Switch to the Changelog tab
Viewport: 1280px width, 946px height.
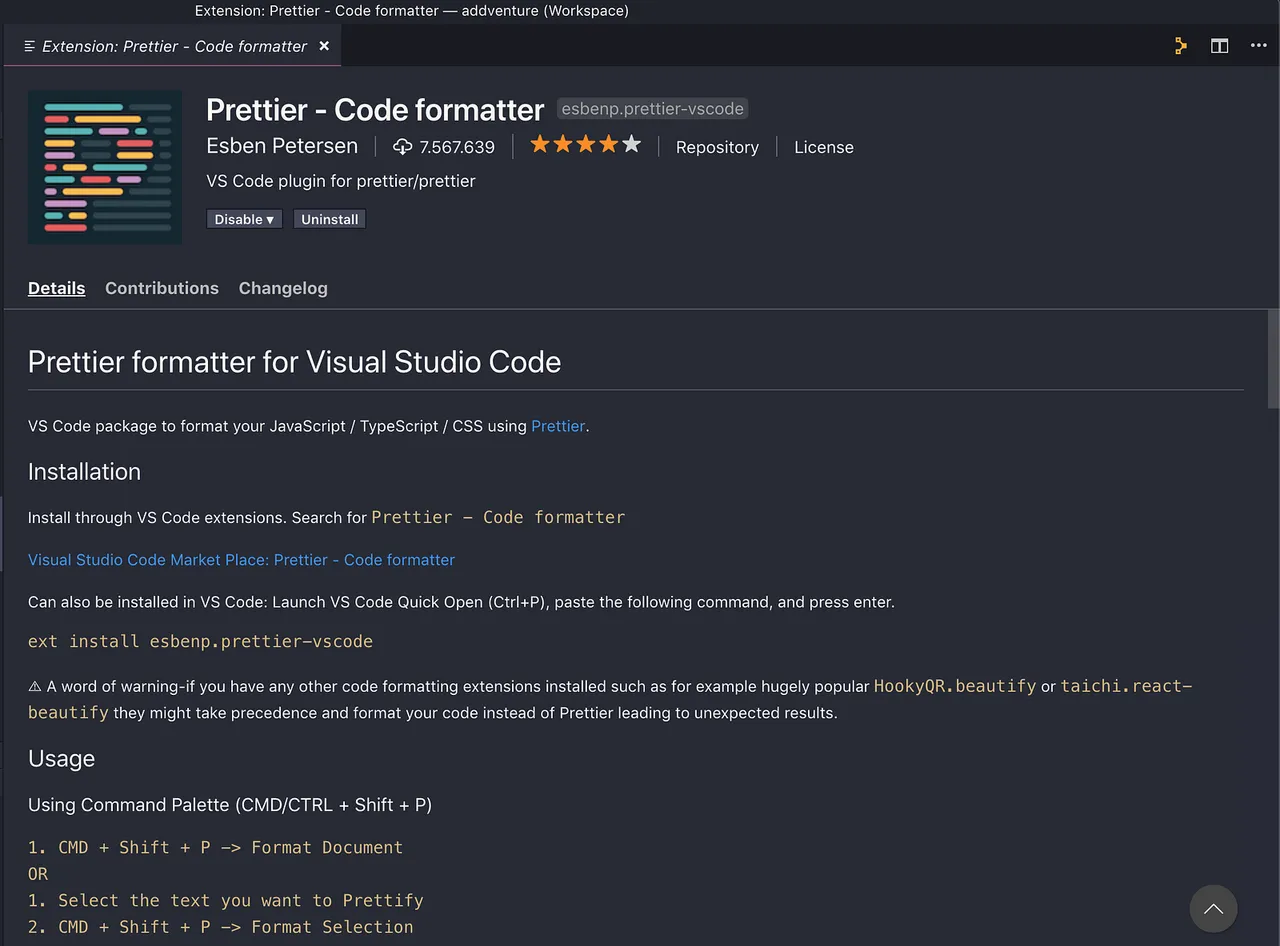(283, 288)
